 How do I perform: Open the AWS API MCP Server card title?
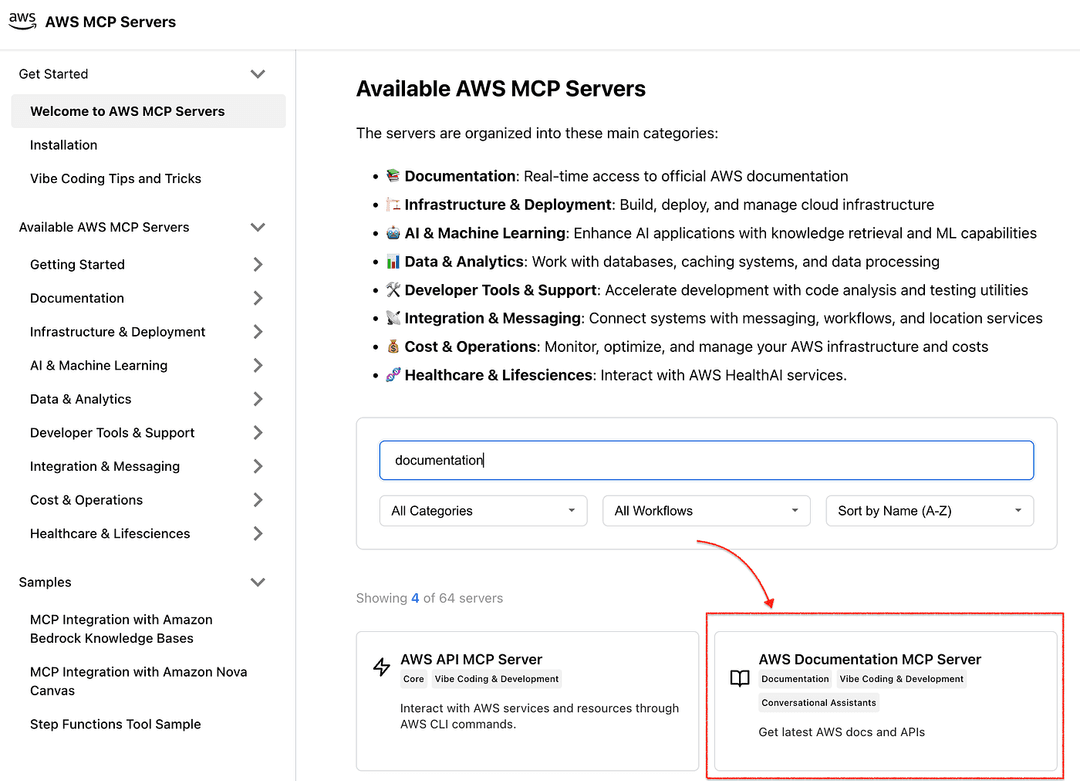tap(471, 659)
